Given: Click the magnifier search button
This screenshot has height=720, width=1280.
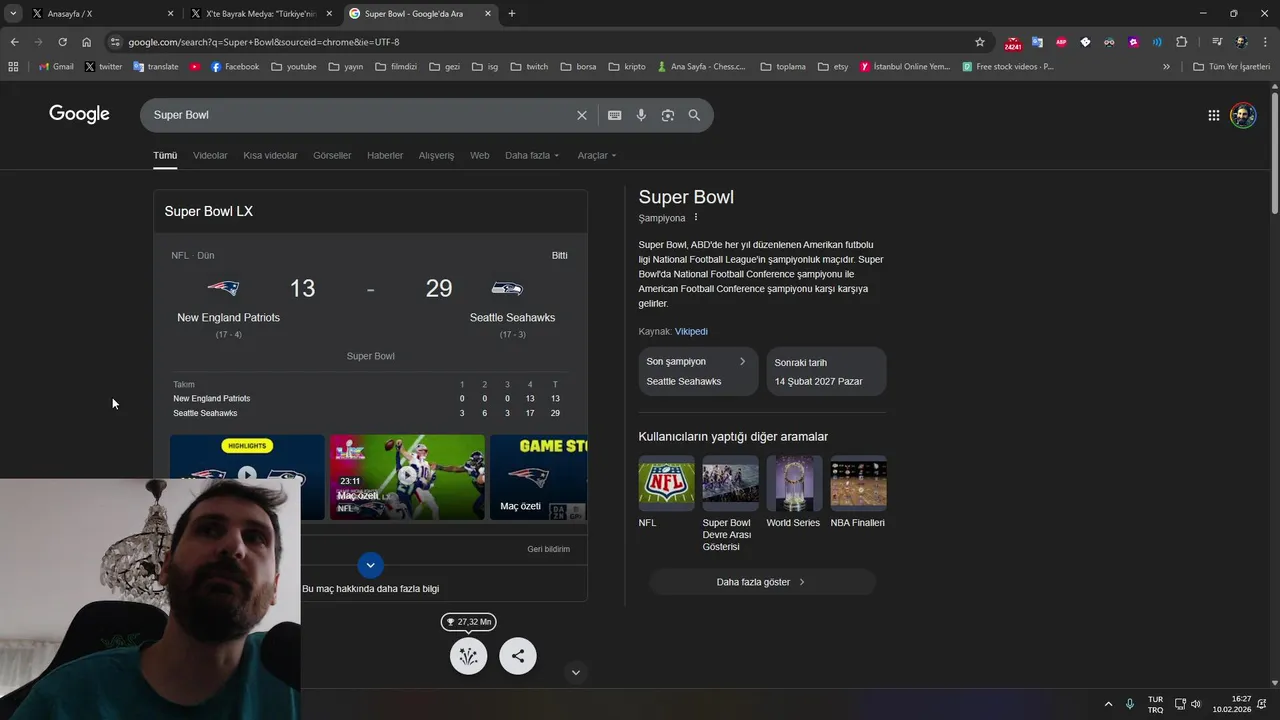Looking at the screenshot, I should tap(694, 115).
